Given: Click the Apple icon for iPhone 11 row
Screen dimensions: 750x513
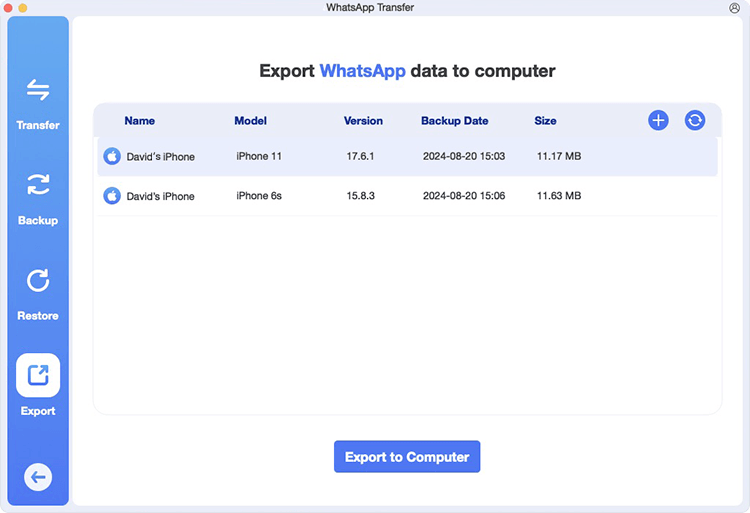Looking at the screenshot, I should (112, 156).
